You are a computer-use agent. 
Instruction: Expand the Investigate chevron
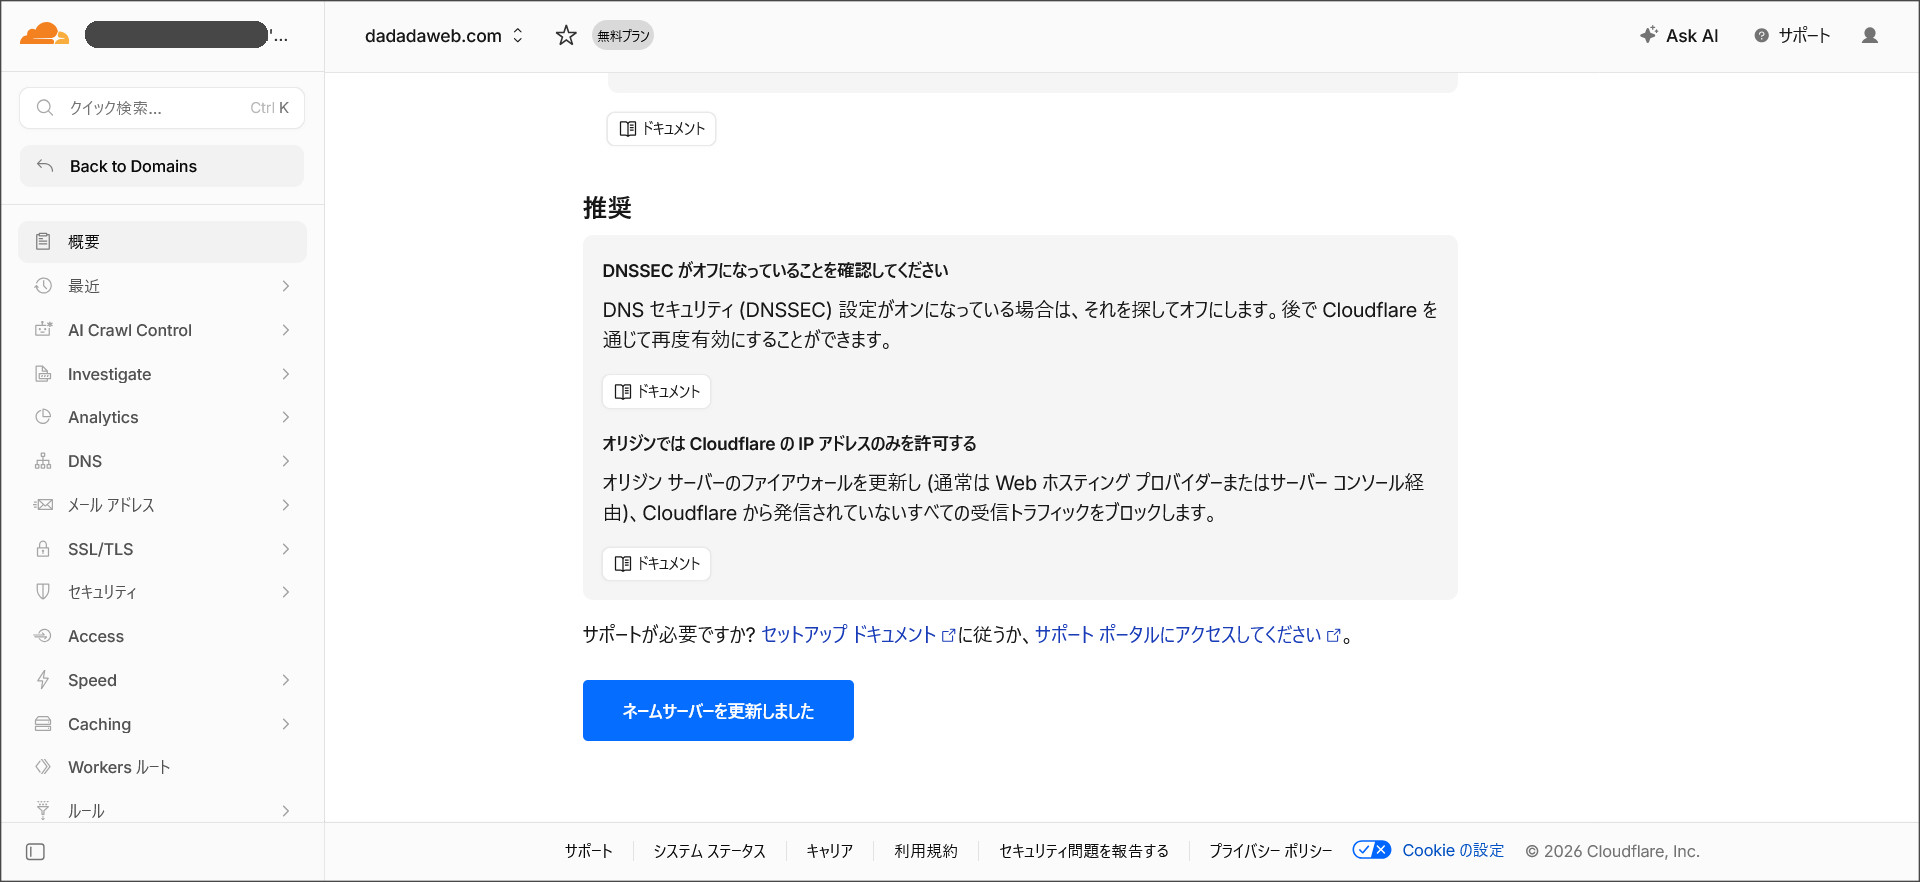click(x=286, y=374)
